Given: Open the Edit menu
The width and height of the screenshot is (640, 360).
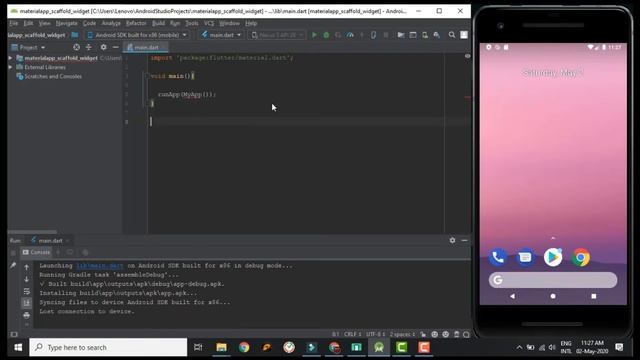Looking at the screenshot, I should pos(28,23).
